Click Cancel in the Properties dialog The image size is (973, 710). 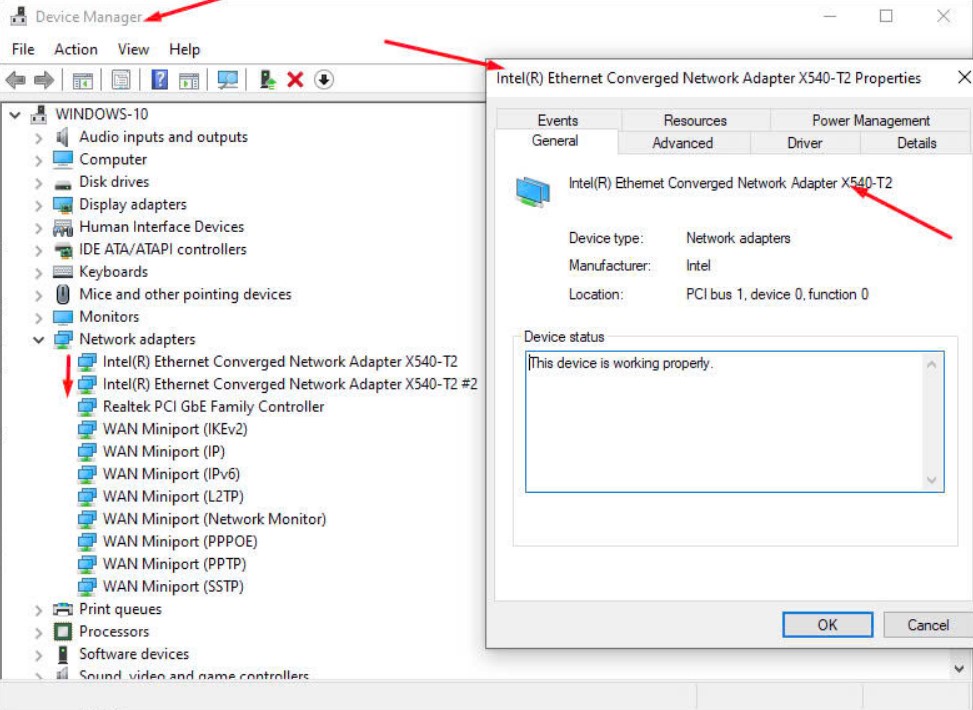click(928, 624)
